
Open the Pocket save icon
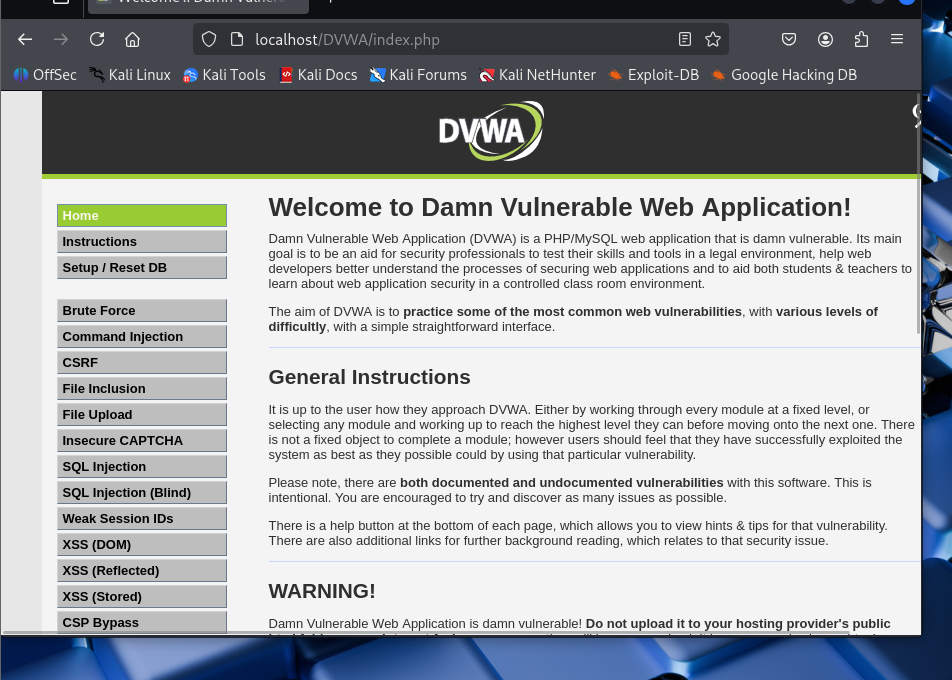(789, 39)
